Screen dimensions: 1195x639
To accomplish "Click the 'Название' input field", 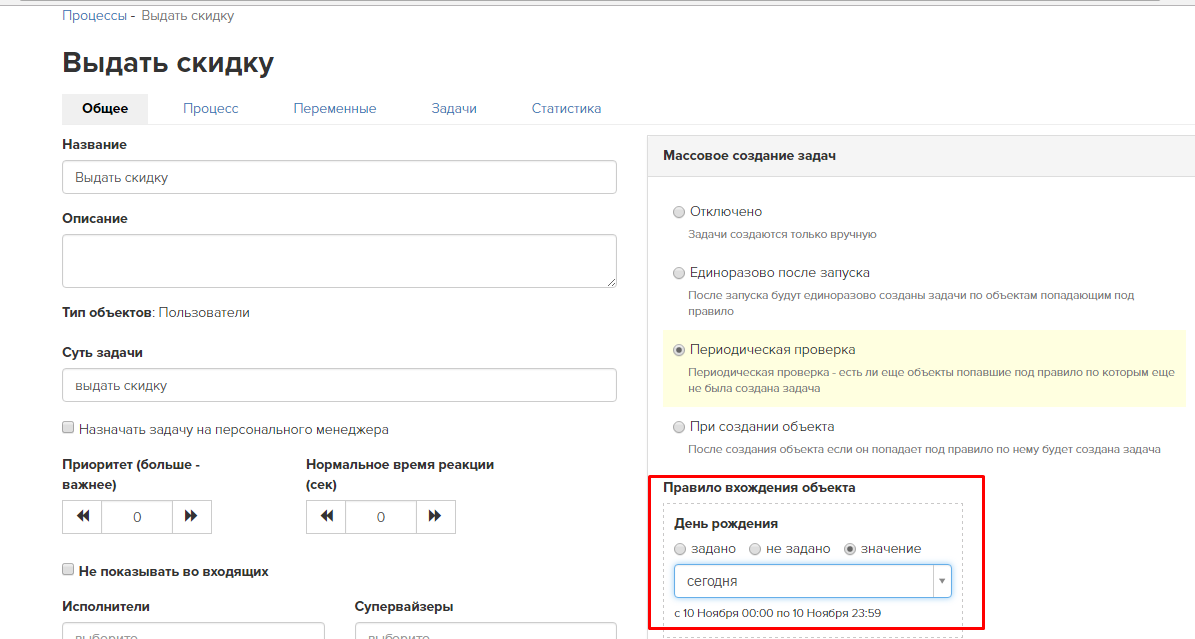I will [x=339, y=177].
